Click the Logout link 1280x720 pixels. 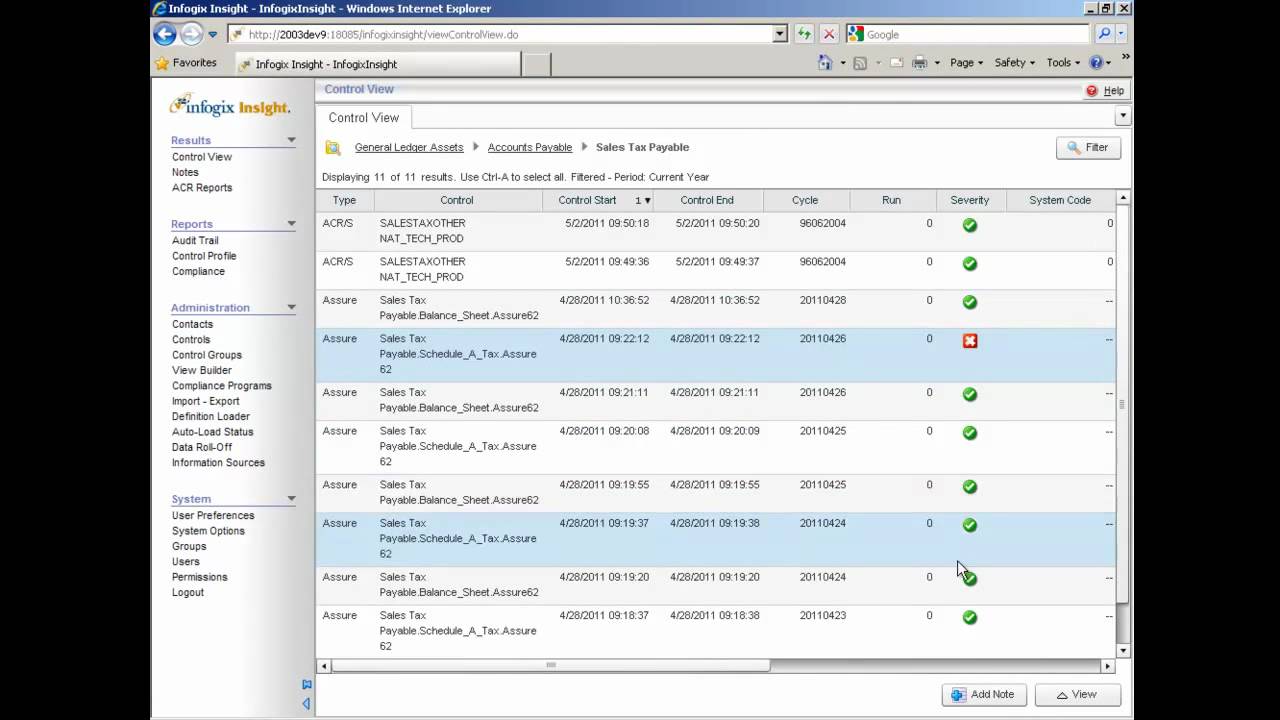click(x=188, y=592)
